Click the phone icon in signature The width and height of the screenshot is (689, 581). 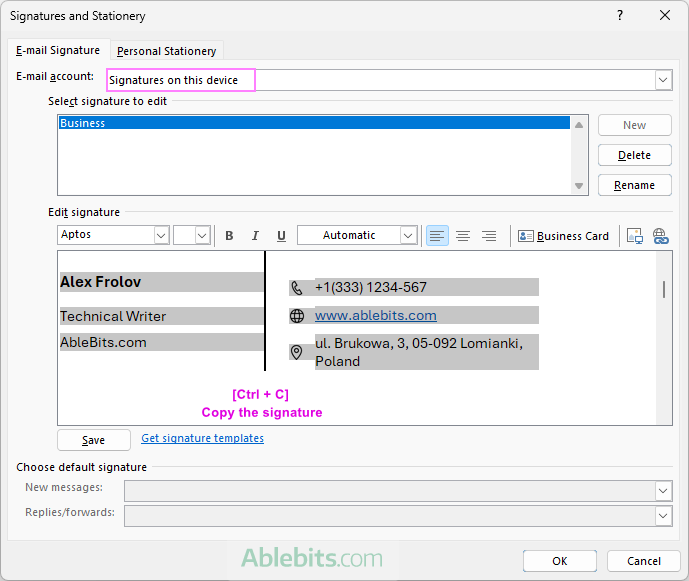point(297,288)
